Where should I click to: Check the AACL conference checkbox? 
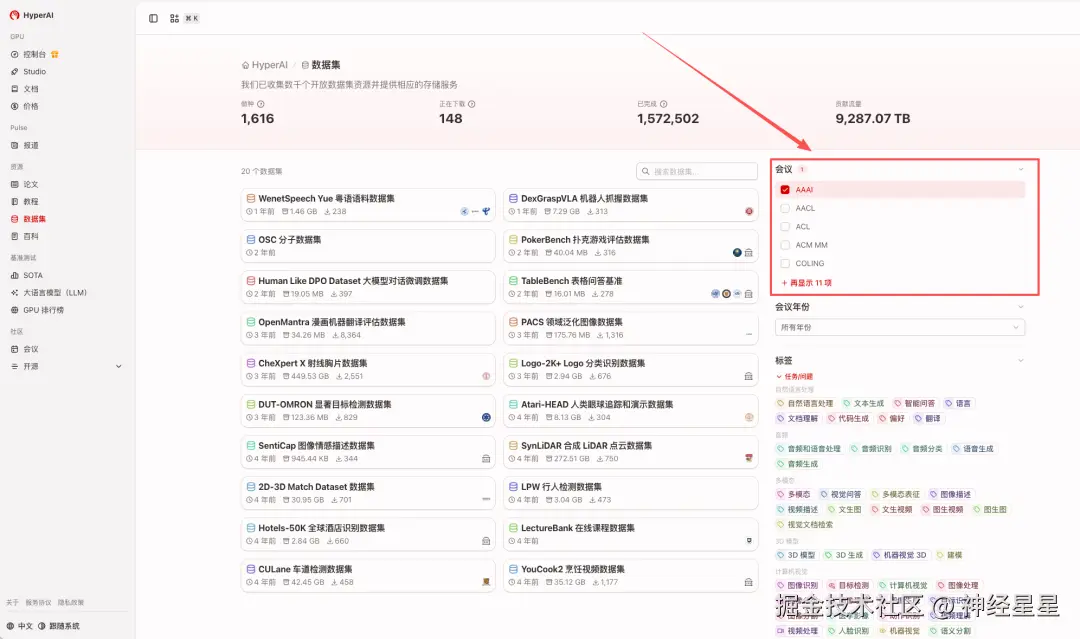click(785, 208)
